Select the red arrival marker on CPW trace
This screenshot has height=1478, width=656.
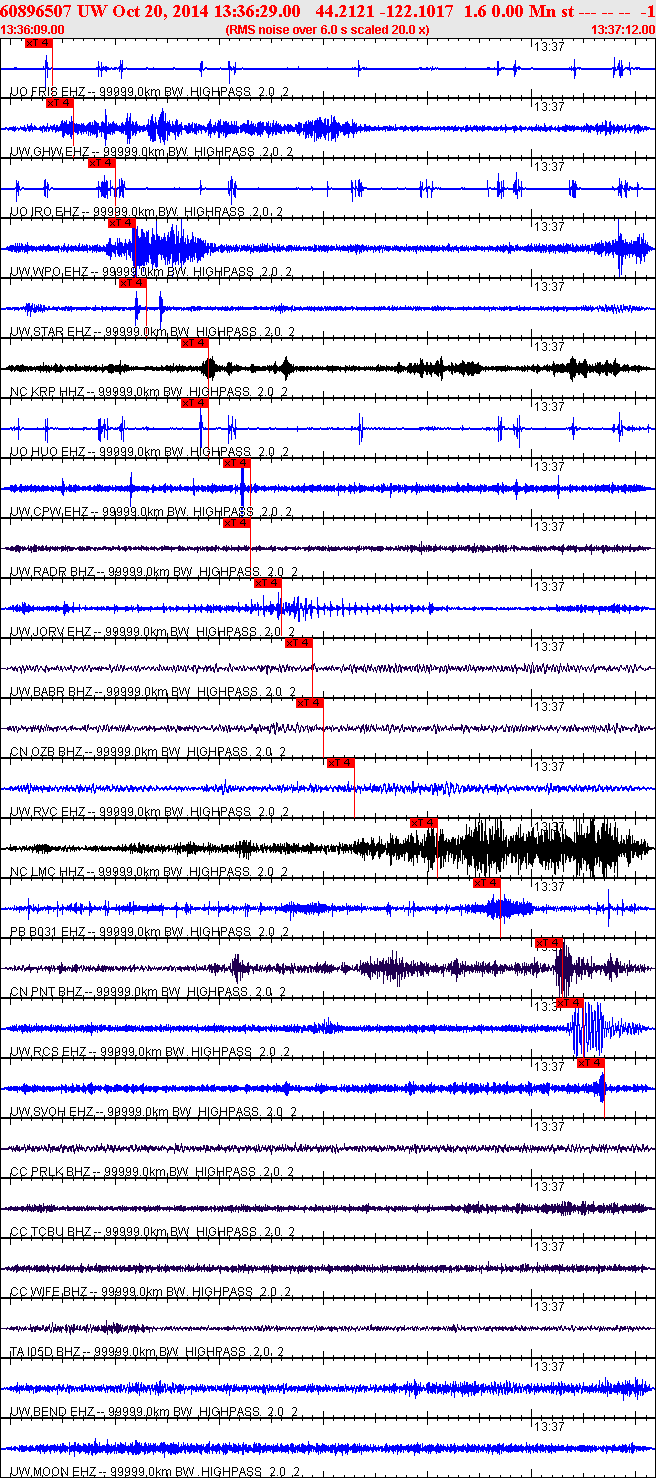(236, 463)
